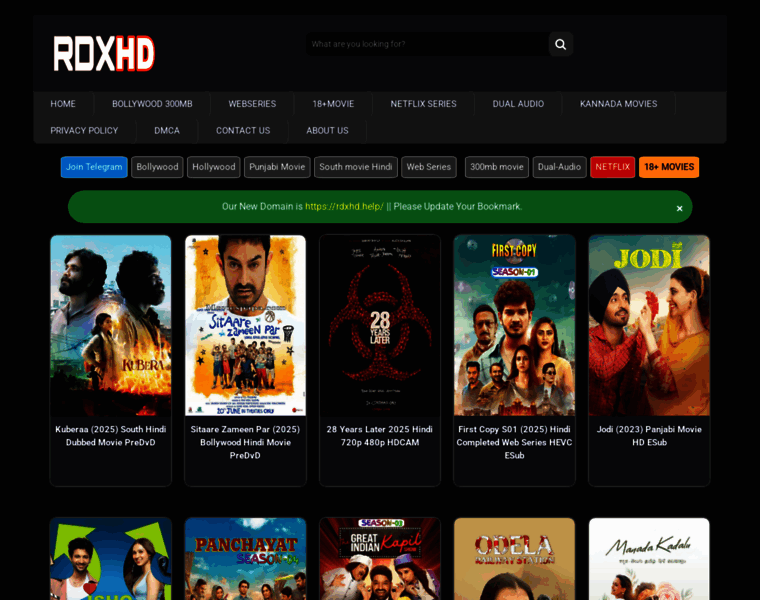The width and height of the screenshot is (760, 600).
Task: Go to the DMCA page
Action: tap(167, 130)
